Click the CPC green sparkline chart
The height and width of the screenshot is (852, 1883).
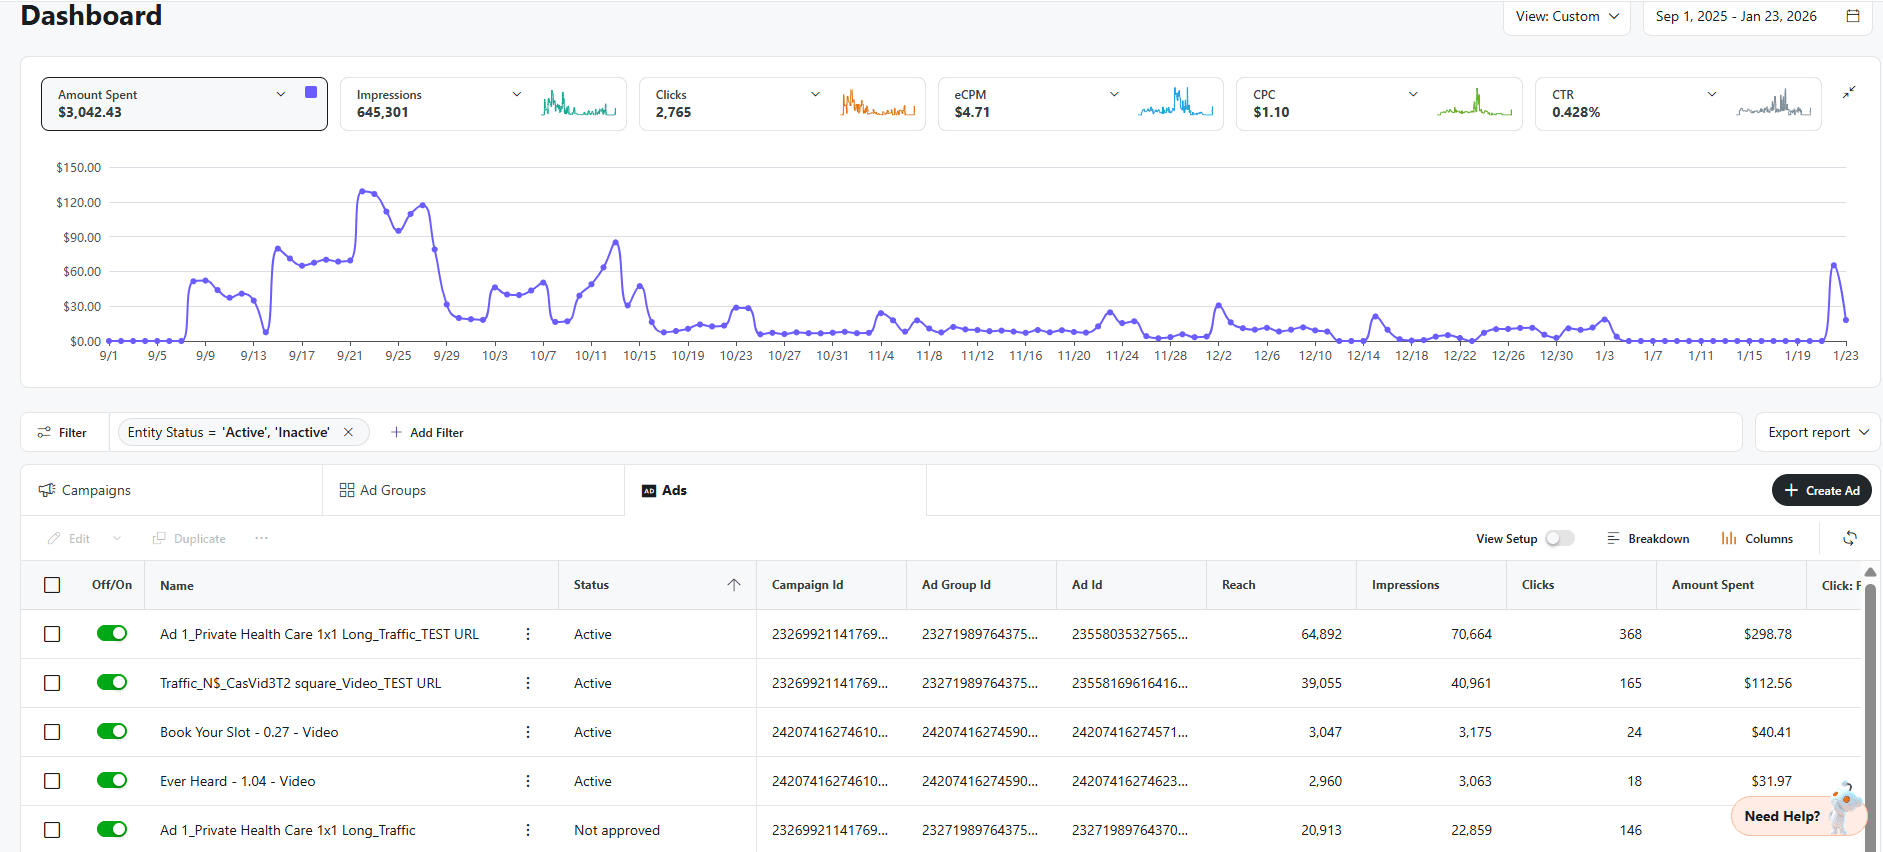(1475, 103)
